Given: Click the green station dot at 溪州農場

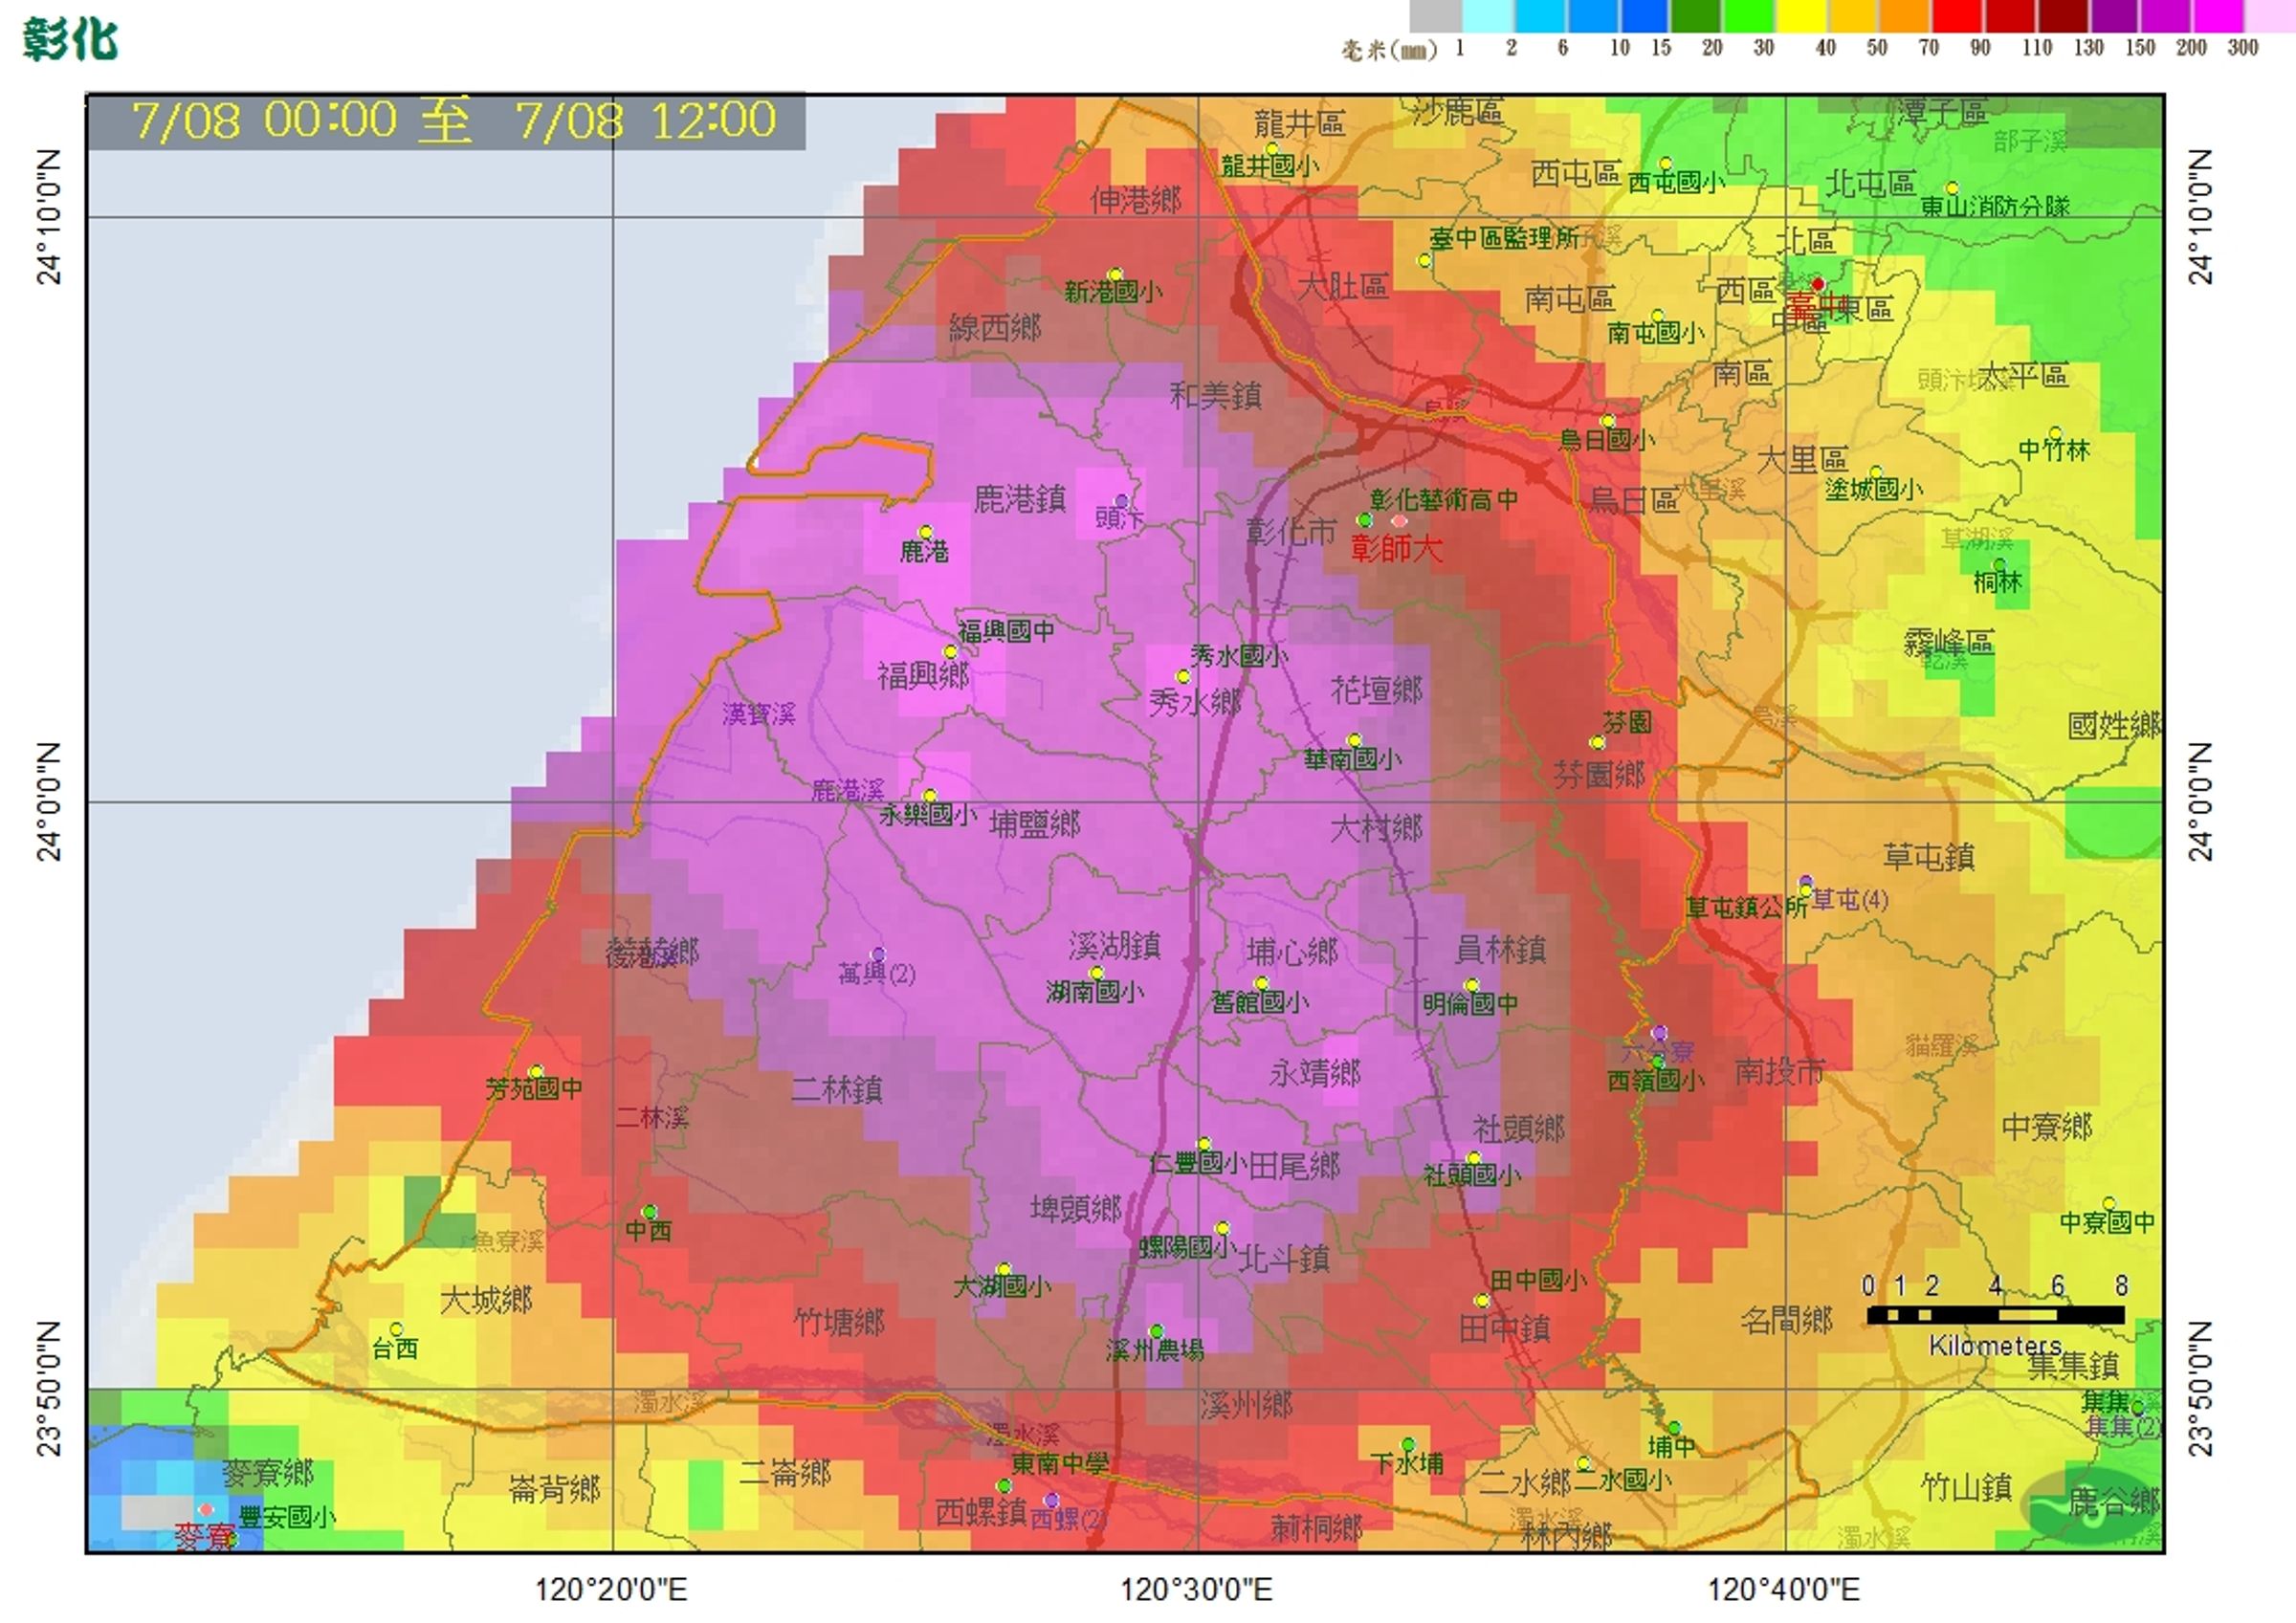Looking at the screenshot, I should 1157,1331.
